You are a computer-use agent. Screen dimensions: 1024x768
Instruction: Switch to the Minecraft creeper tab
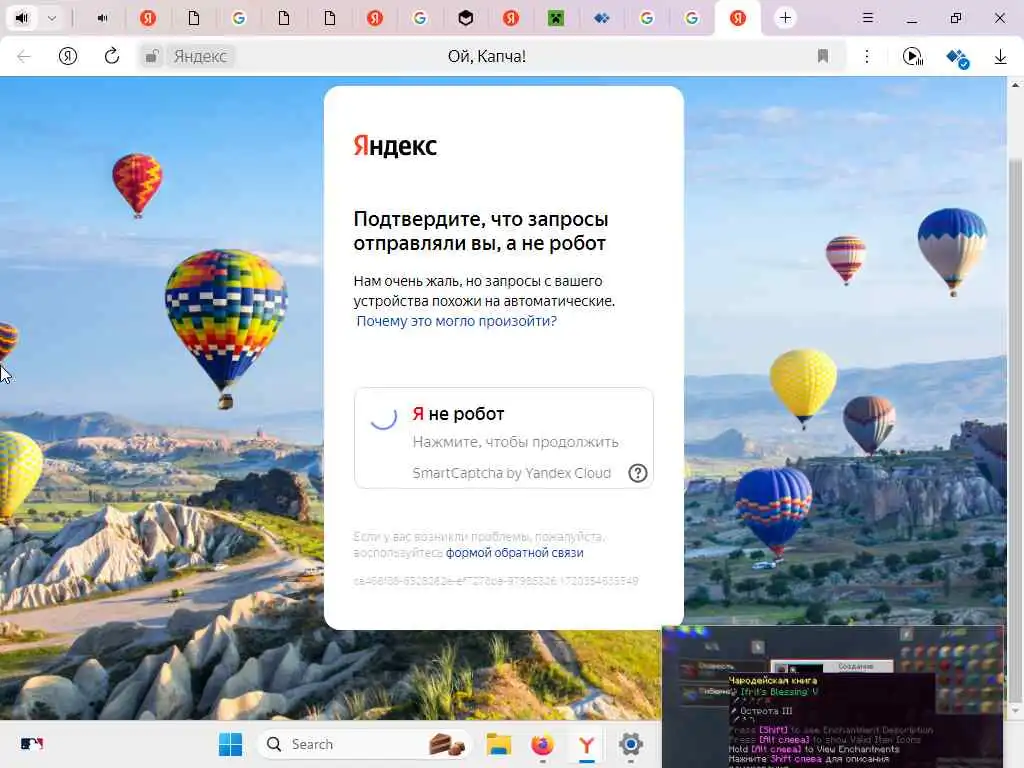tap(556, 18)
